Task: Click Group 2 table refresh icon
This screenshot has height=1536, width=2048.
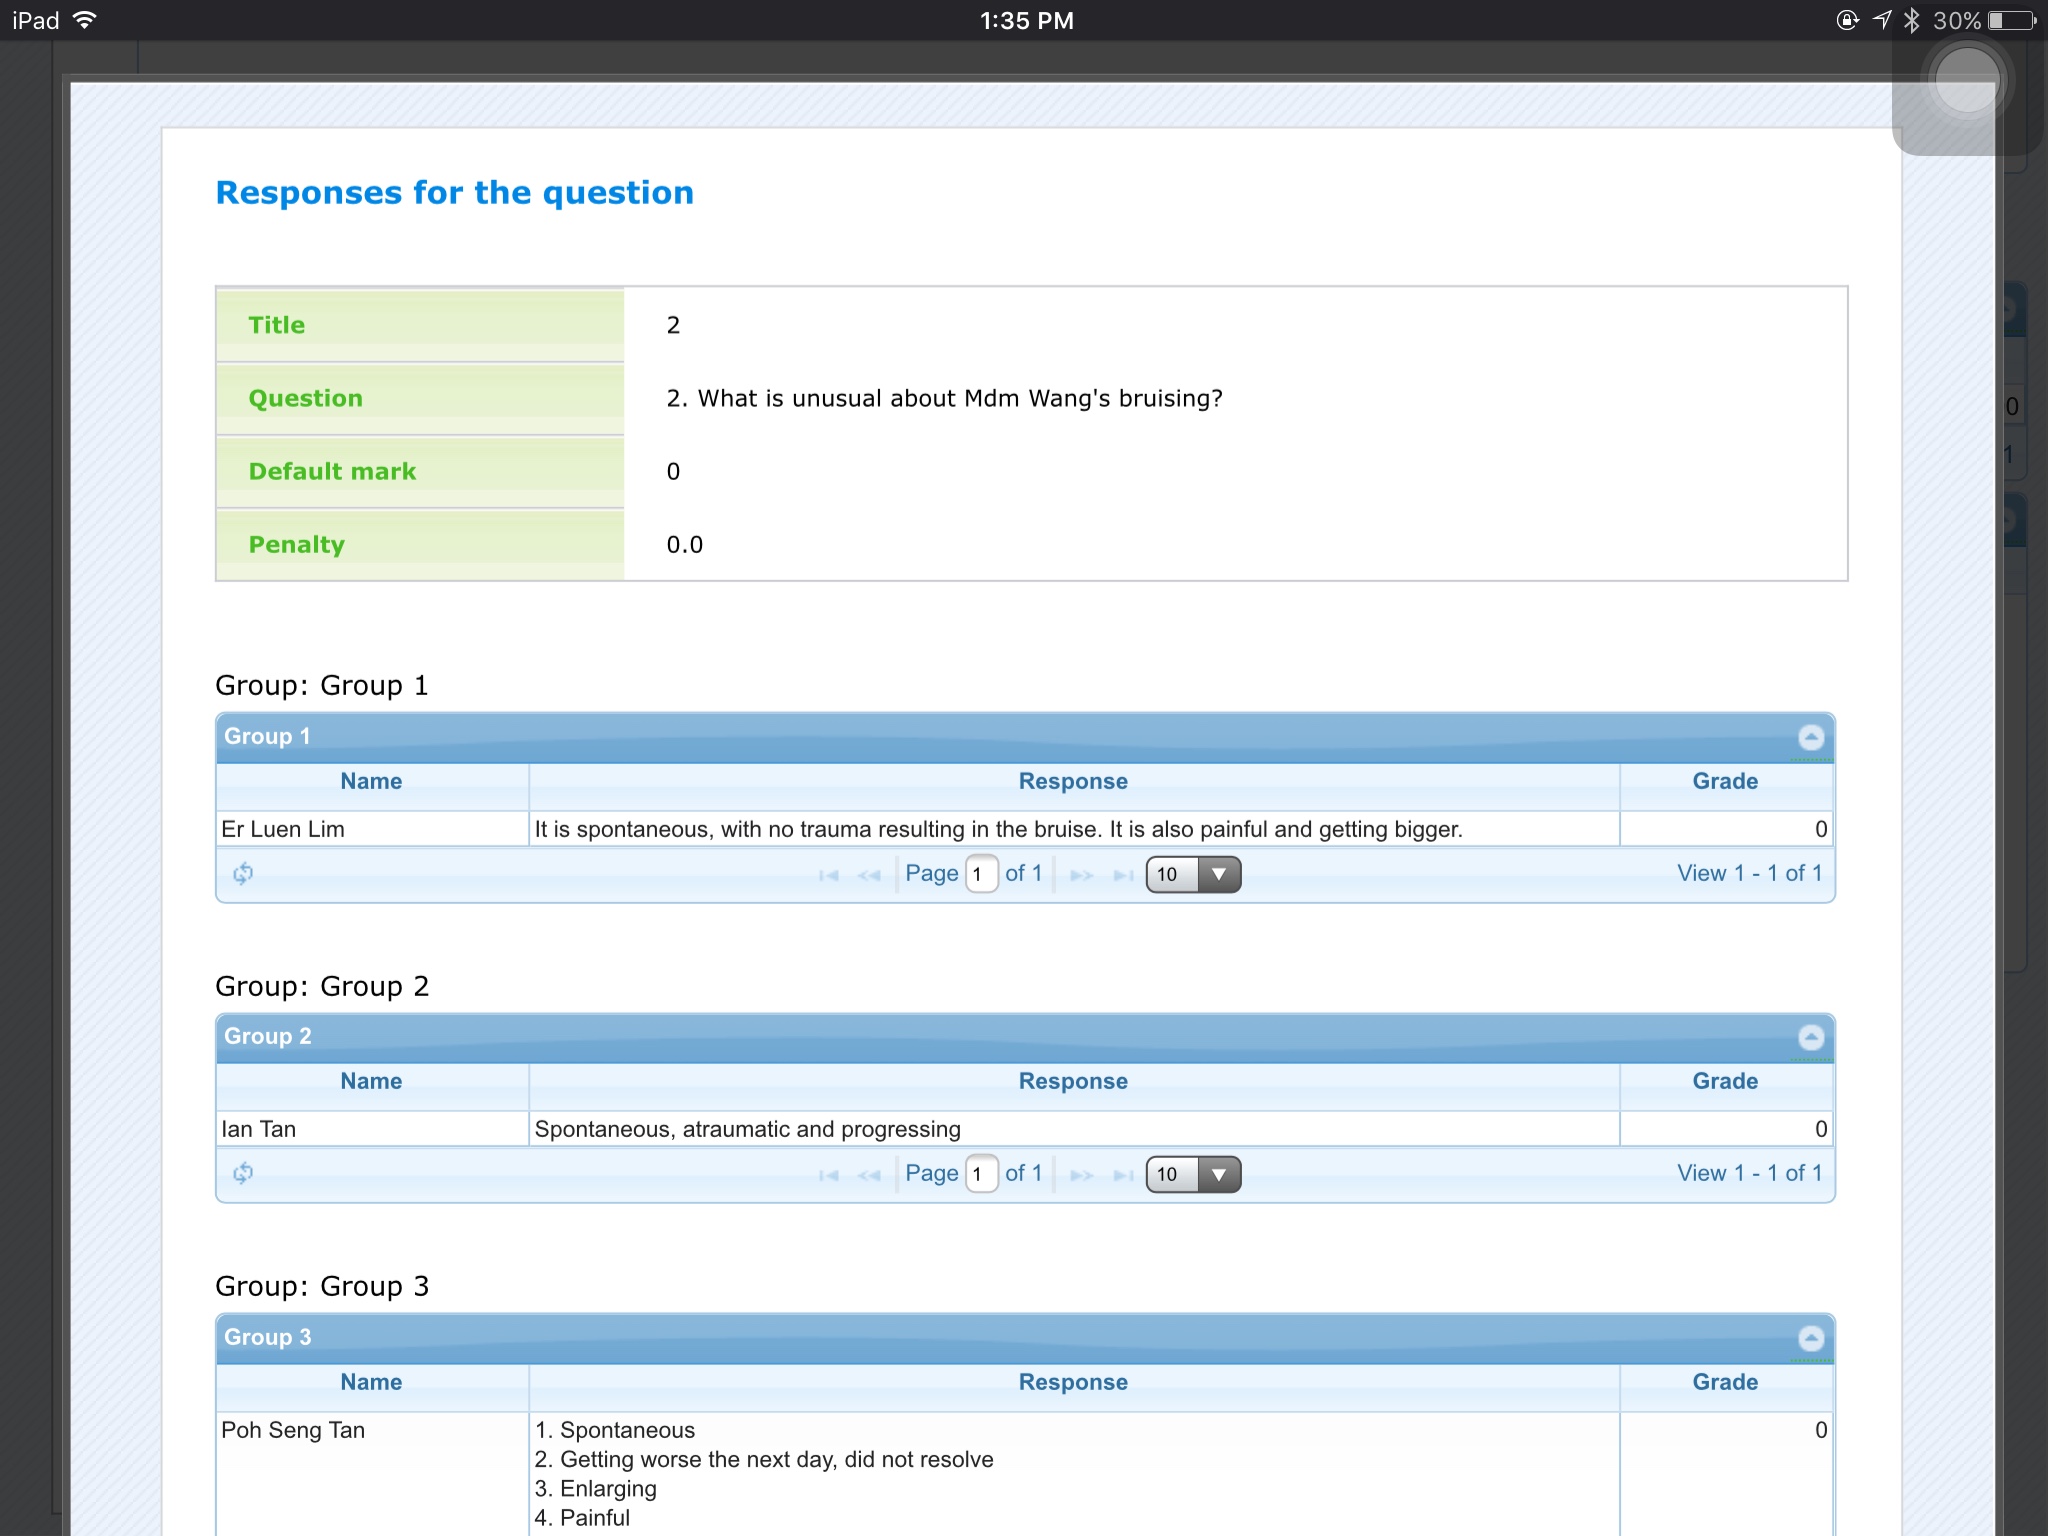Action: 243,1173
